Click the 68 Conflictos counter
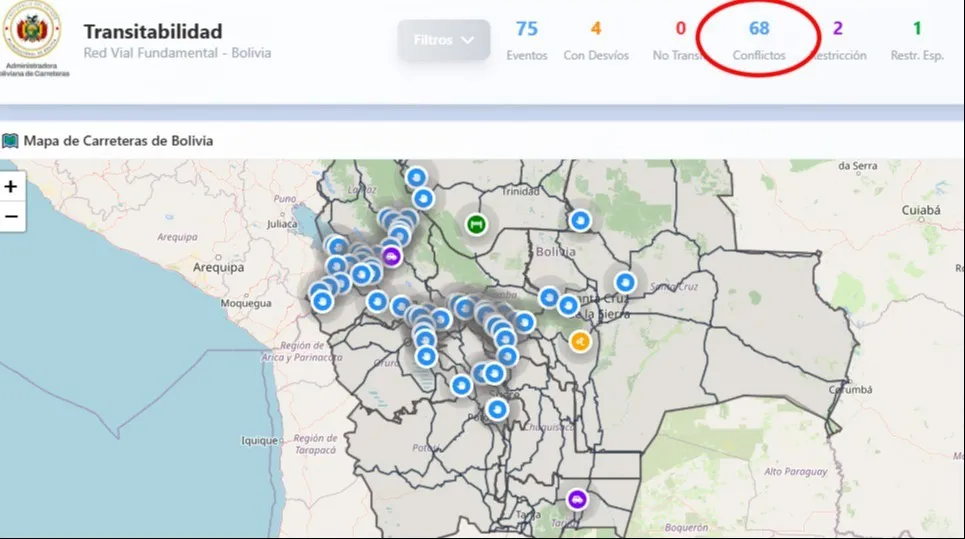This screenshot has height=539, width=965. (759, 41)
